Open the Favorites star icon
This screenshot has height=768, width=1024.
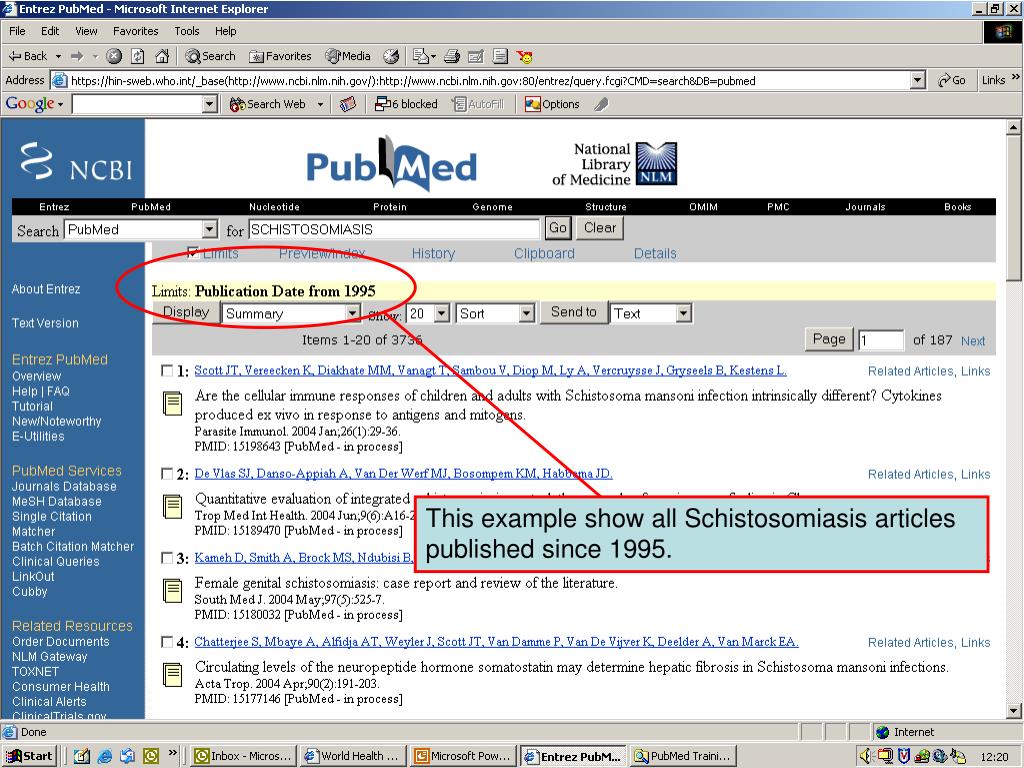(280, 56)
